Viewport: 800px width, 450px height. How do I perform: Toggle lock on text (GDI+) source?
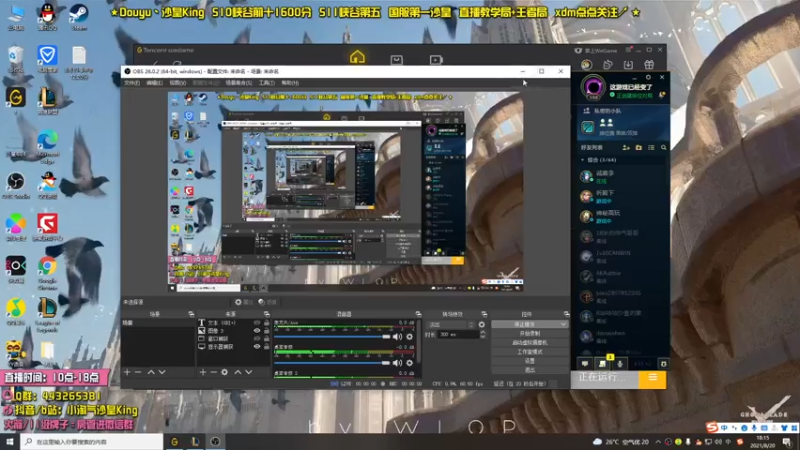coord(266,323)
